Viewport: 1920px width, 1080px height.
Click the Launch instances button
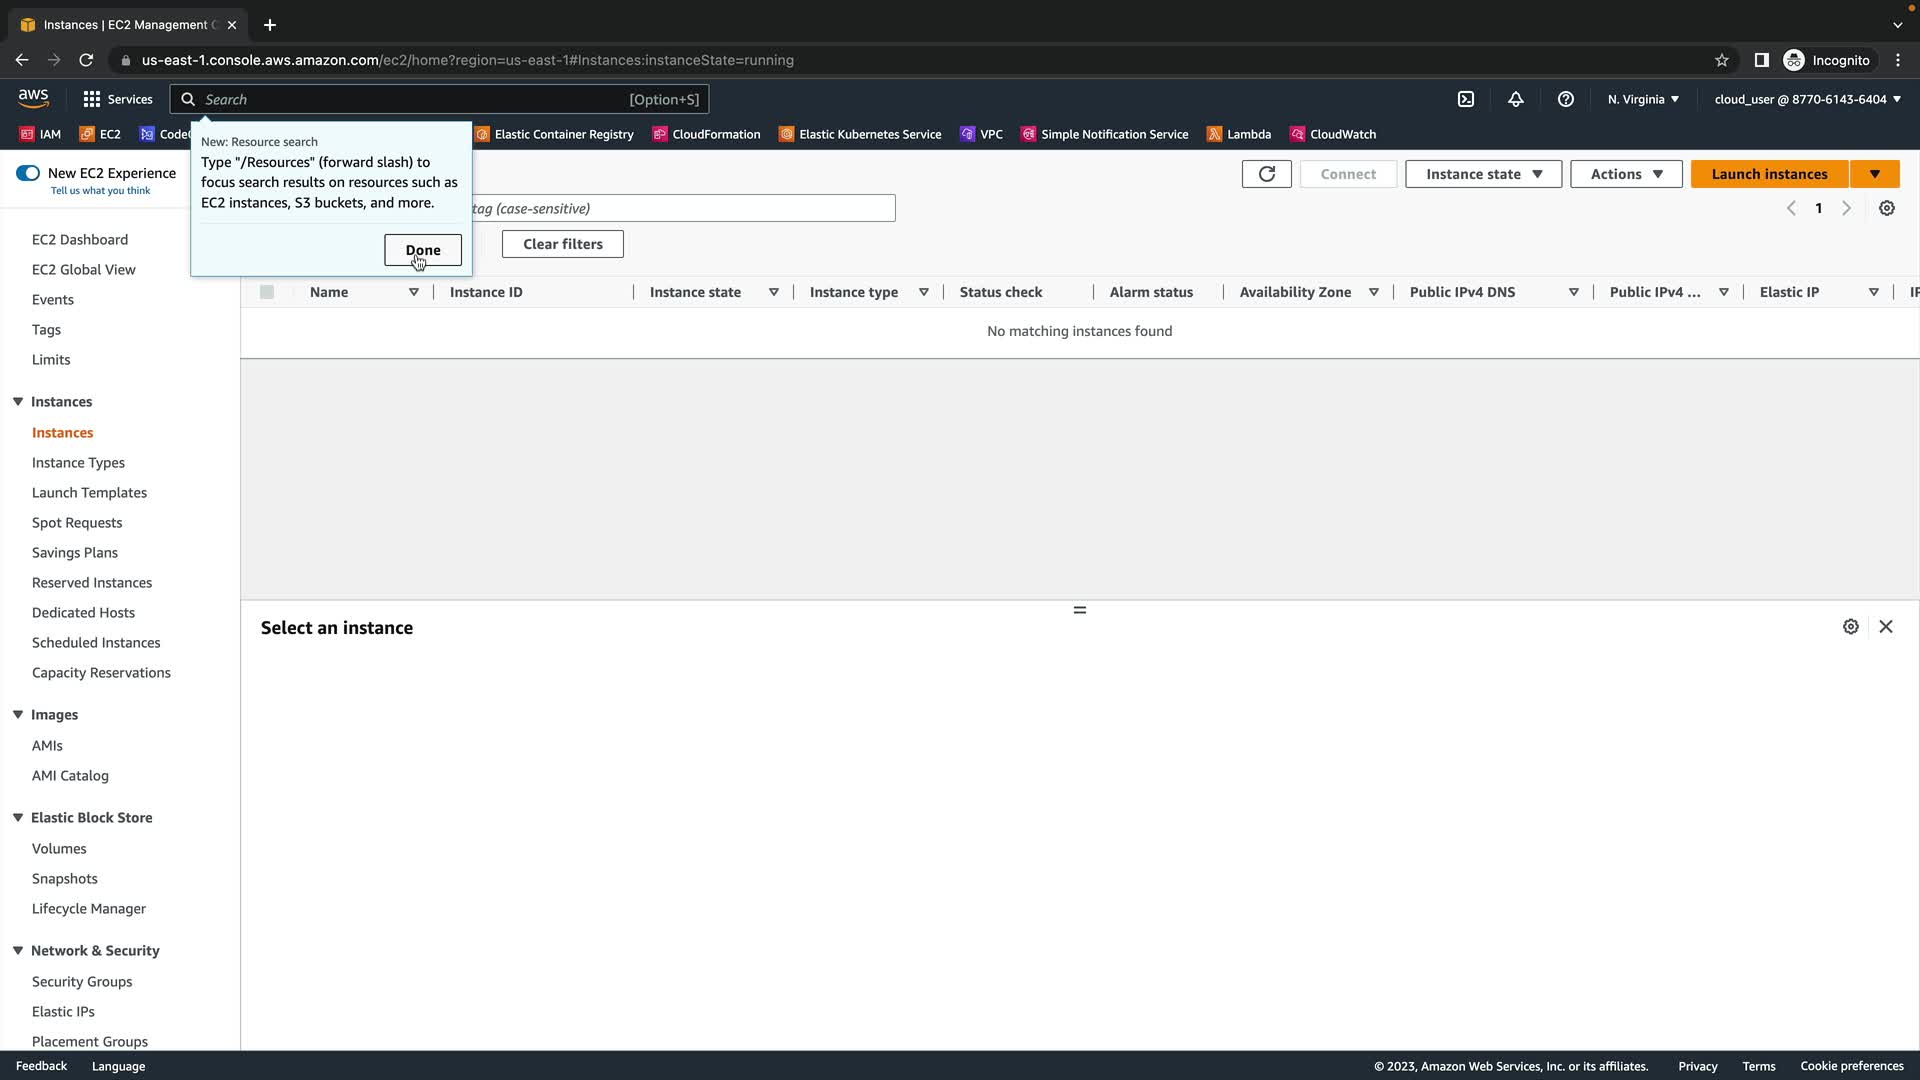[1768, 174]
